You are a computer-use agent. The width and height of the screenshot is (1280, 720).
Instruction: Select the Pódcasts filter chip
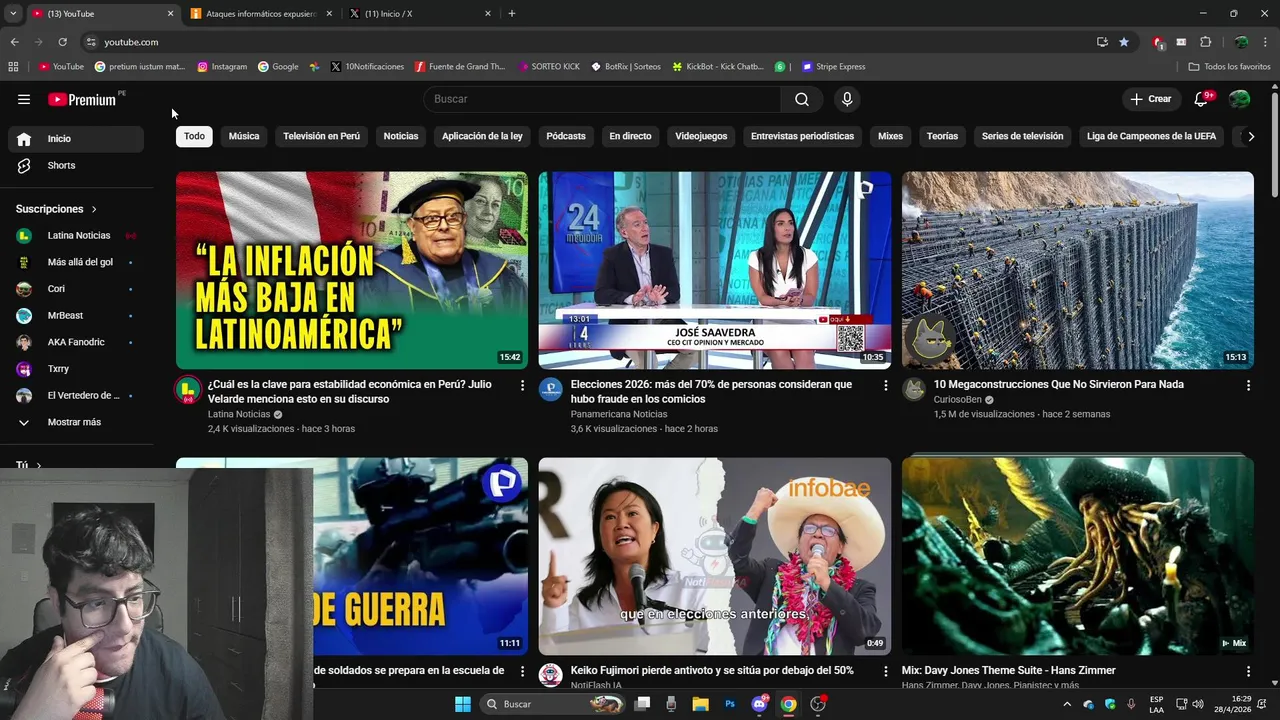click(566, 136)
